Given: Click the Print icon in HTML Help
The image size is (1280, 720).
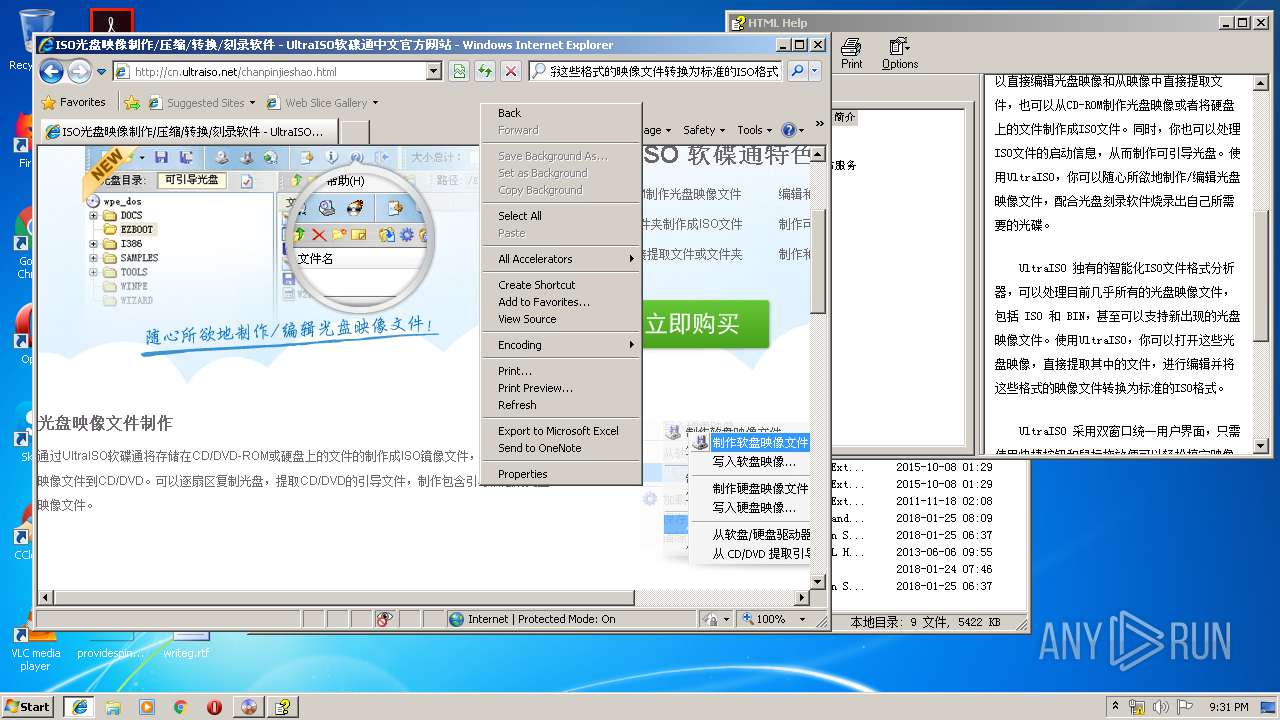Looking at the screenshot, I should [851, 53].
